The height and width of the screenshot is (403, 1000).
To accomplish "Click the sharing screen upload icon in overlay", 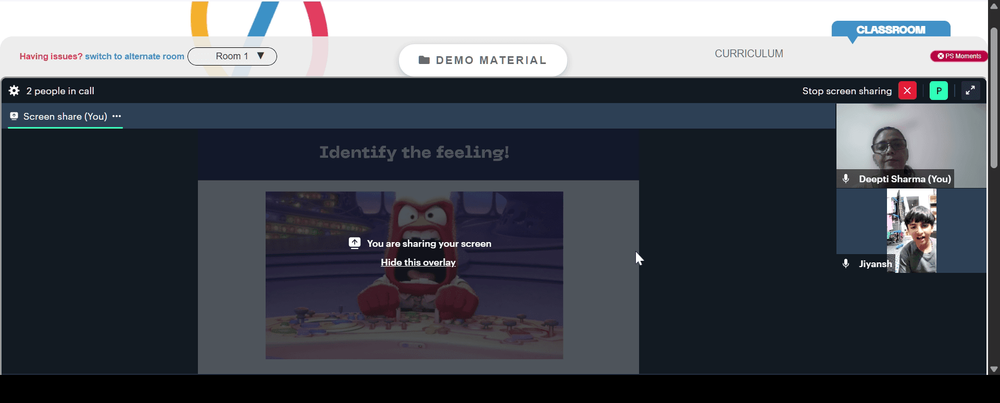I will click(x=355, y=243).
